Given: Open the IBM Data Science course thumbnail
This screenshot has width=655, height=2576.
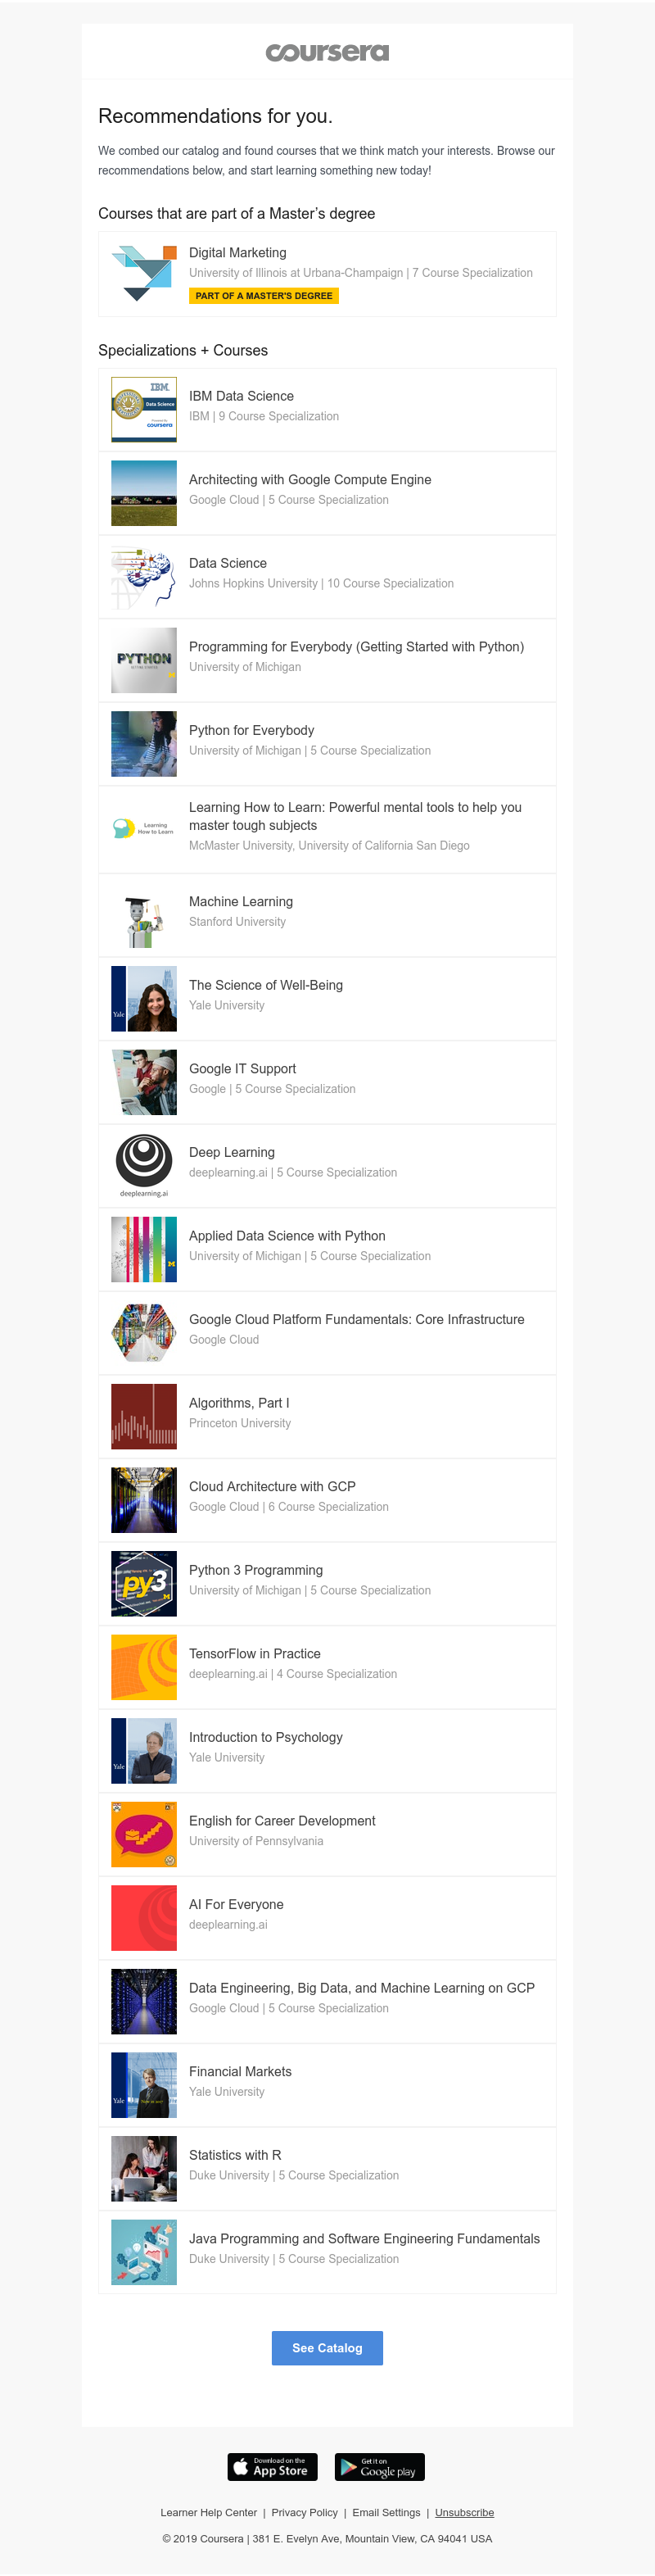Looking at the screenshot, I should (144, 409).
